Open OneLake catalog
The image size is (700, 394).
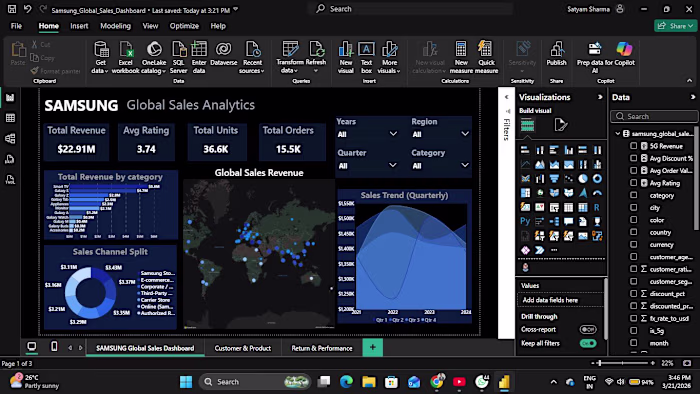point(154,57)
